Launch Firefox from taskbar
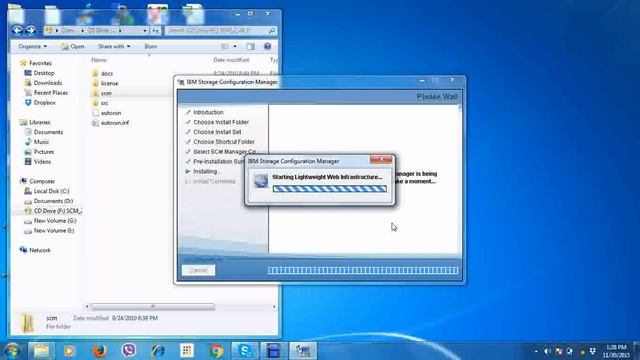Image resolution: width=640 pixels, height=360 pixels. (99, 351)
